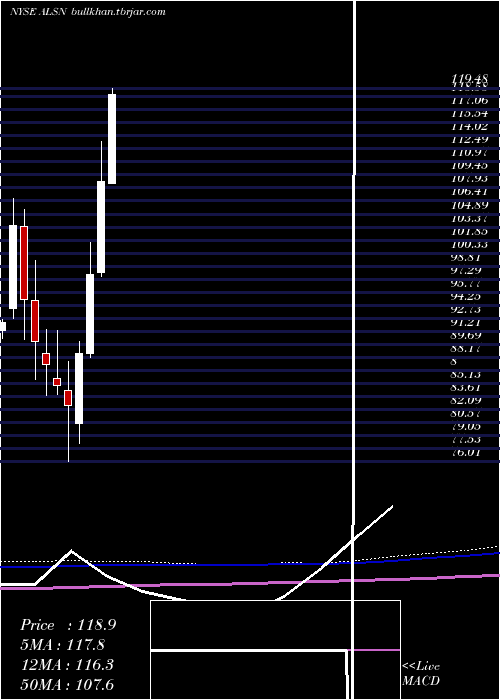Click the white candlestick with the lowest body
500x700 pixels.
79,388
